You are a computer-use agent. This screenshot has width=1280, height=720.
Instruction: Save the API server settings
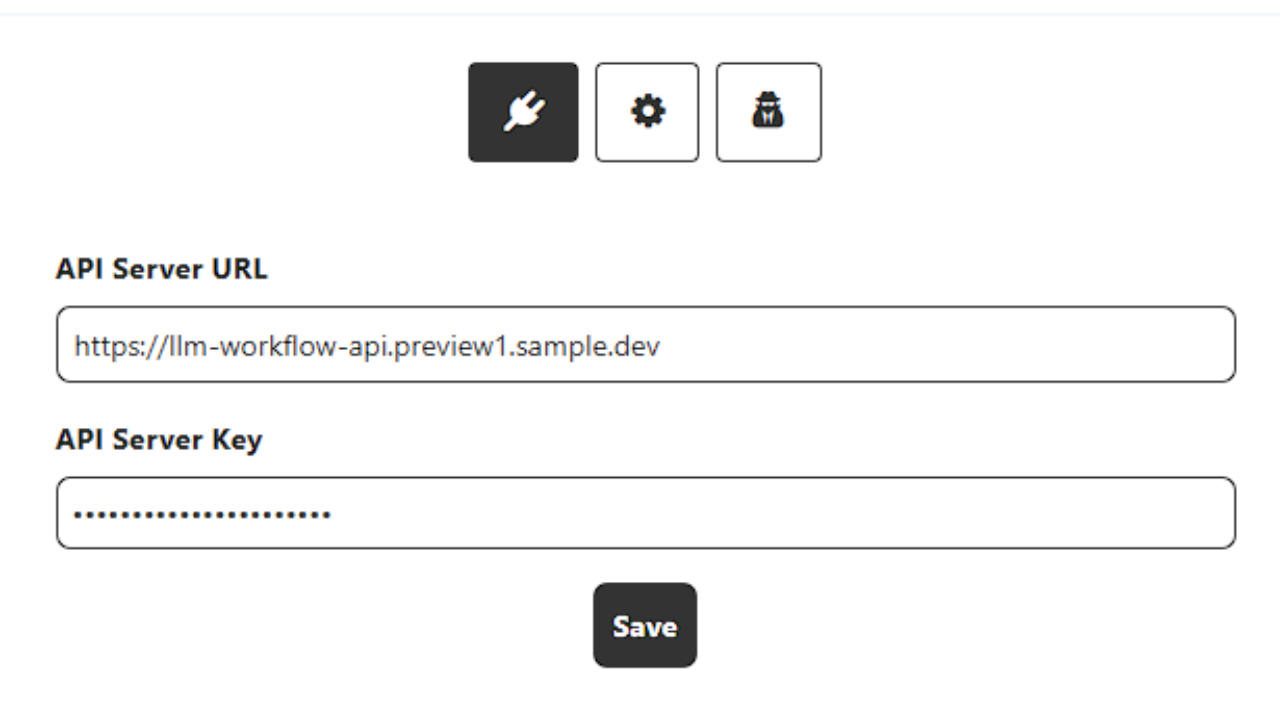(645, 626)
